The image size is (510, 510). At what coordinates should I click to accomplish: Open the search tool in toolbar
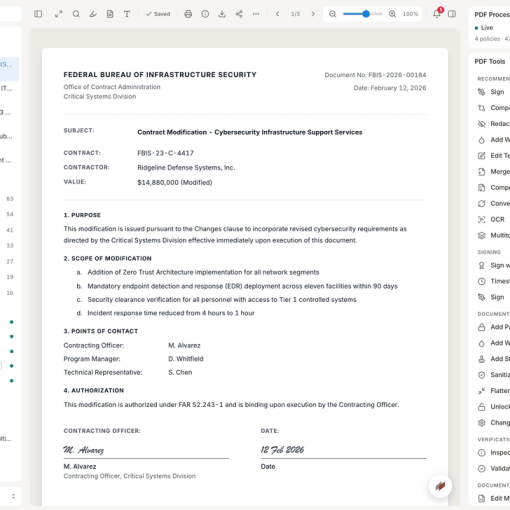click(76, 14)
